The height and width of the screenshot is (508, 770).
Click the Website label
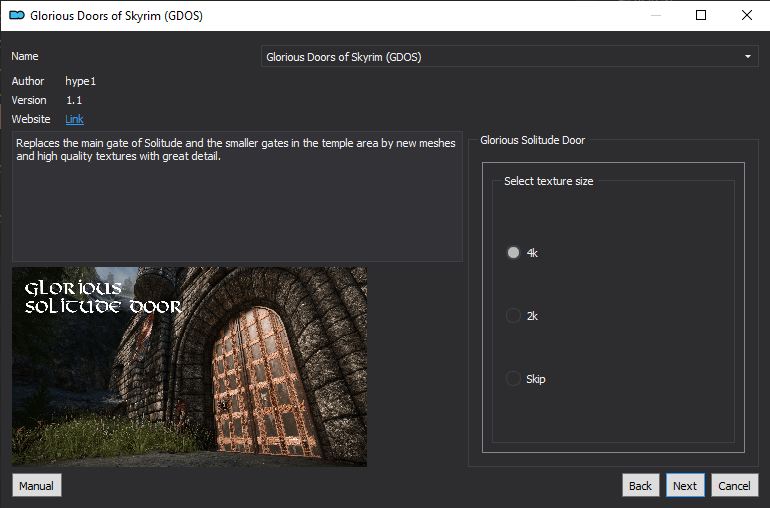tap(31, 119)
